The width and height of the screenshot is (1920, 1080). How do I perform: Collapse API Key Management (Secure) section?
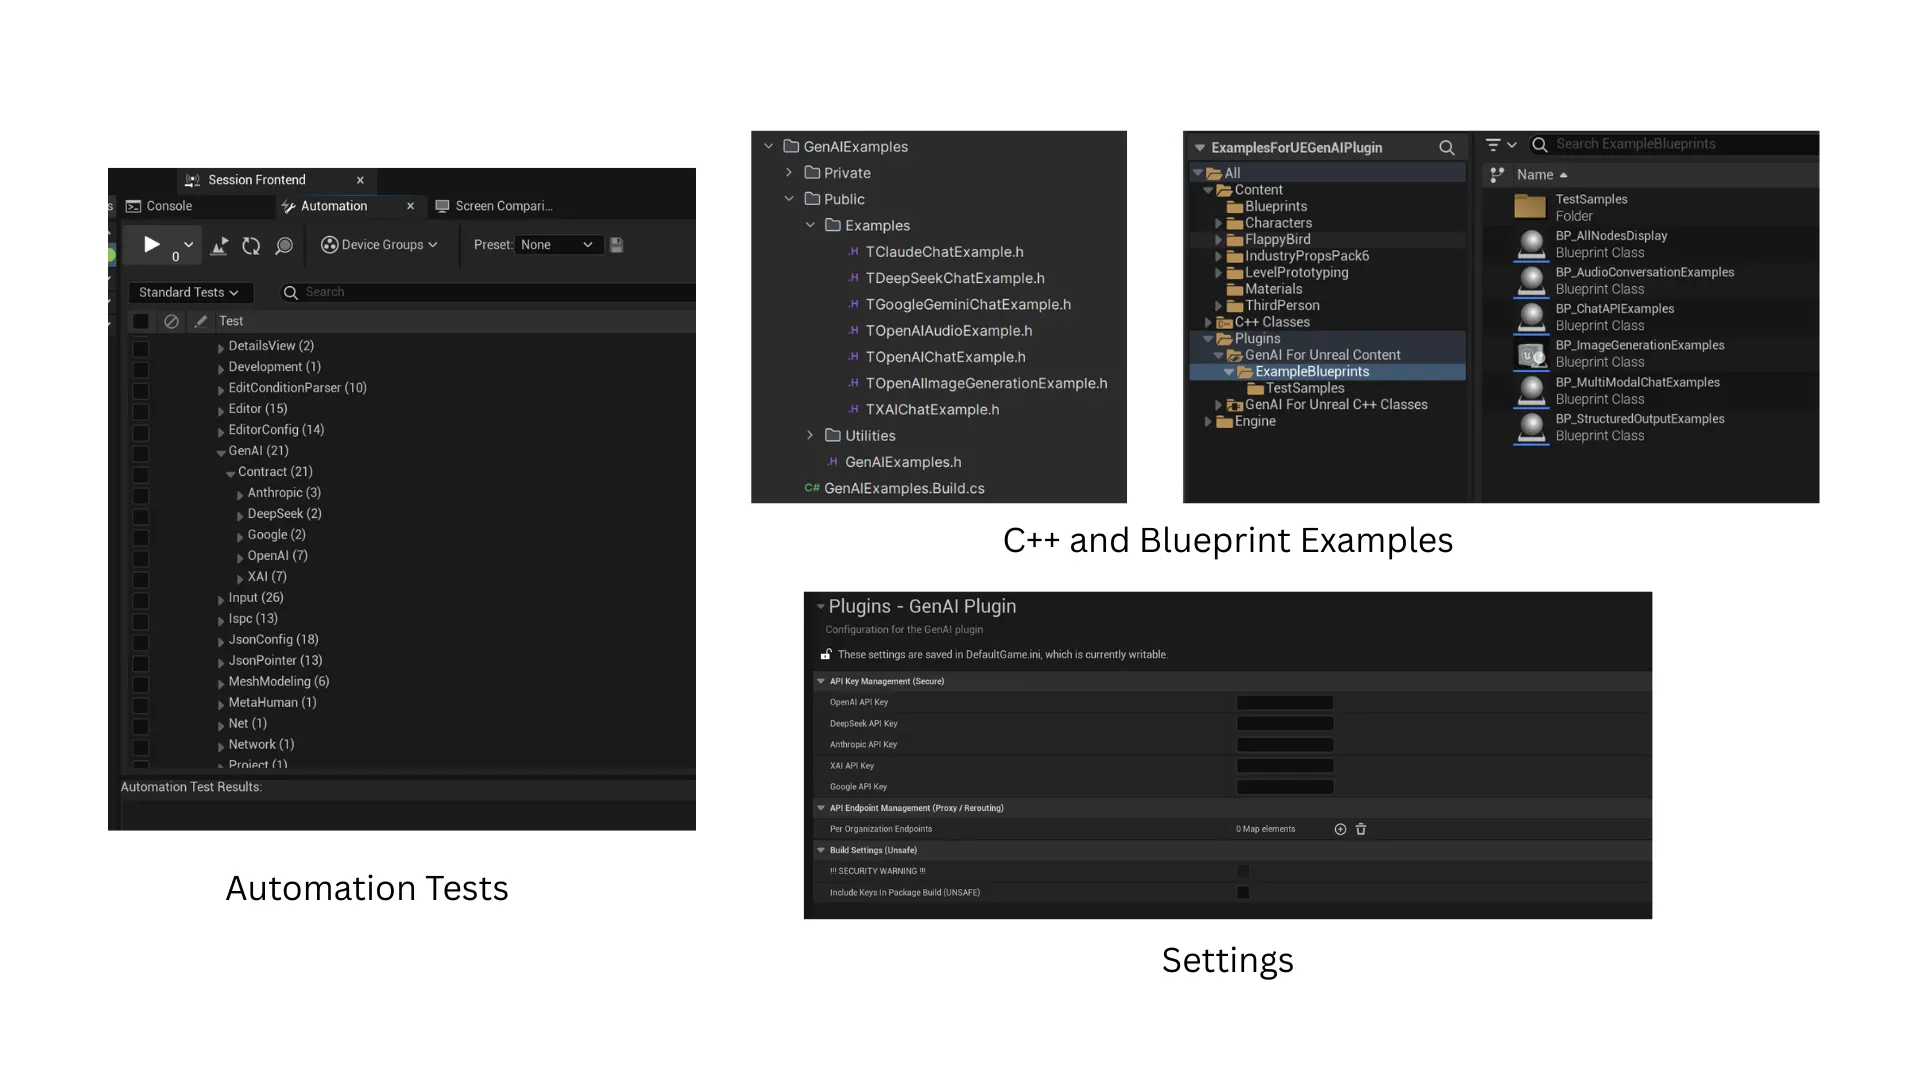coord(821,681)
